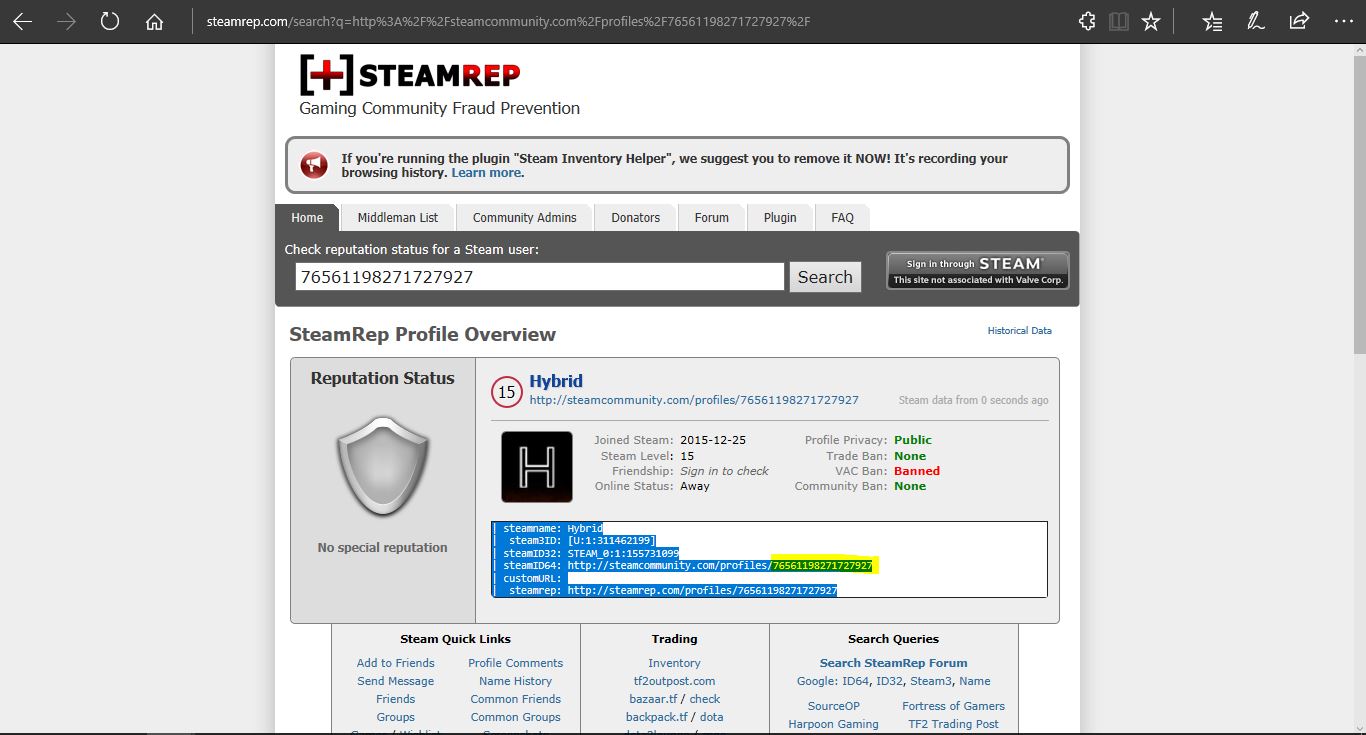This screenshot has height=735, width=1366.
Task: Open the Middleman List tab
Action: coord(398,218)
